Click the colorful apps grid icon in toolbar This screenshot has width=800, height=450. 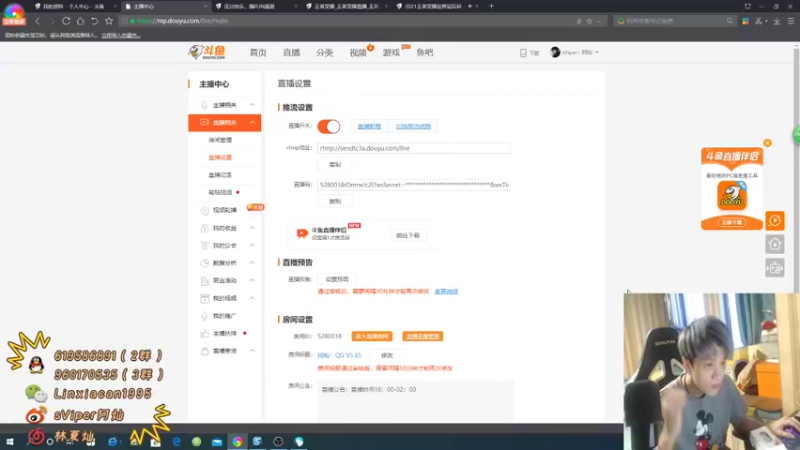(745, 21)
